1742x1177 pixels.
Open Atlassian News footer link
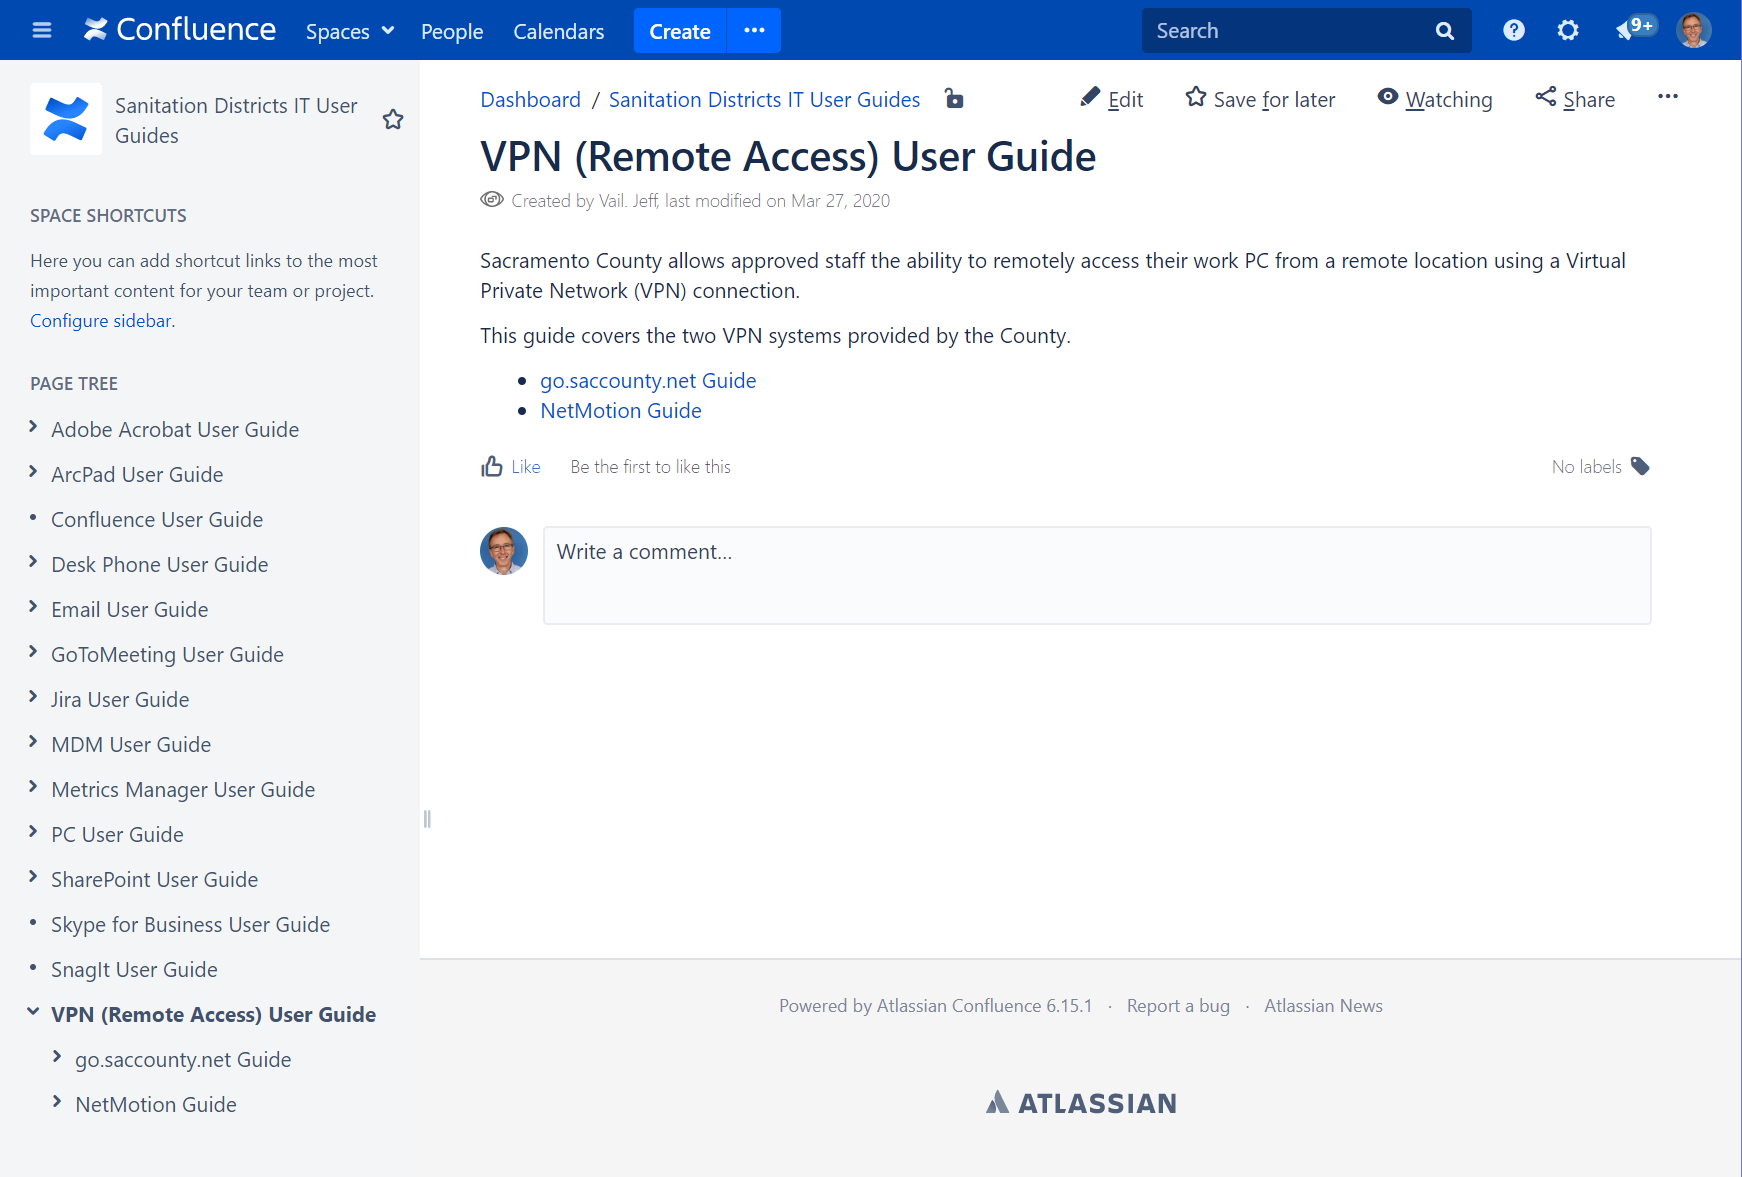(x=1323, y=1006)
